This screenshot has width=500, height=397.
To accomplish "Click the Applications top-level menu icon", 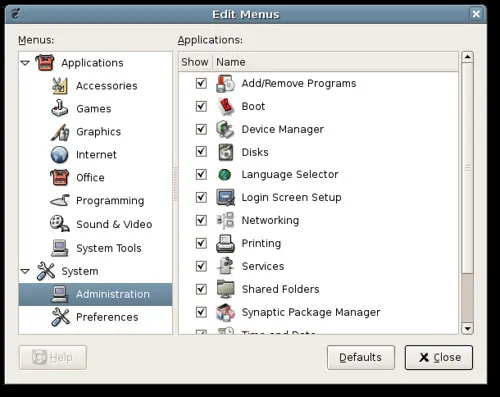I will [x=45, y=63].
